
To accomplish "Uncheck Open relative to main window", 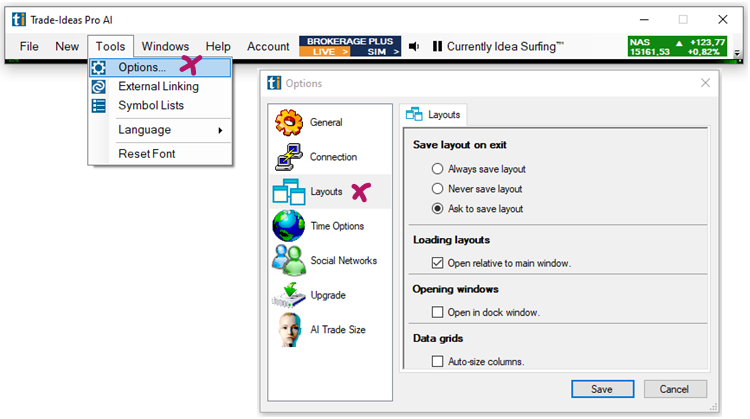I will (437, 263).
